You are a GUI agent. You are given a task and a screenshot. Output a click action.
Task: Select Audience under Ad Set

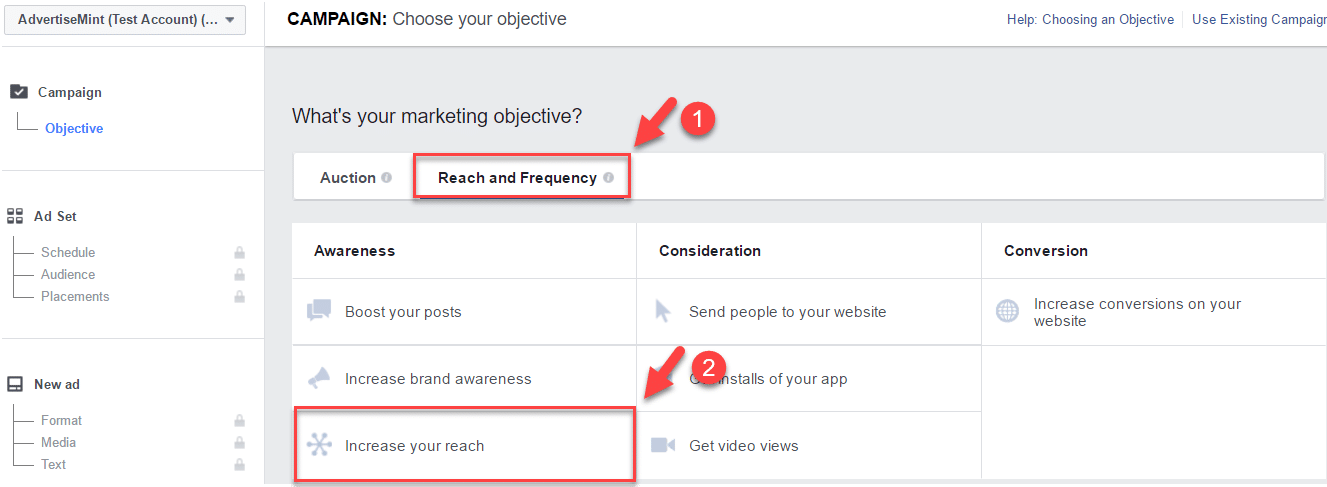tap(68, 274)
